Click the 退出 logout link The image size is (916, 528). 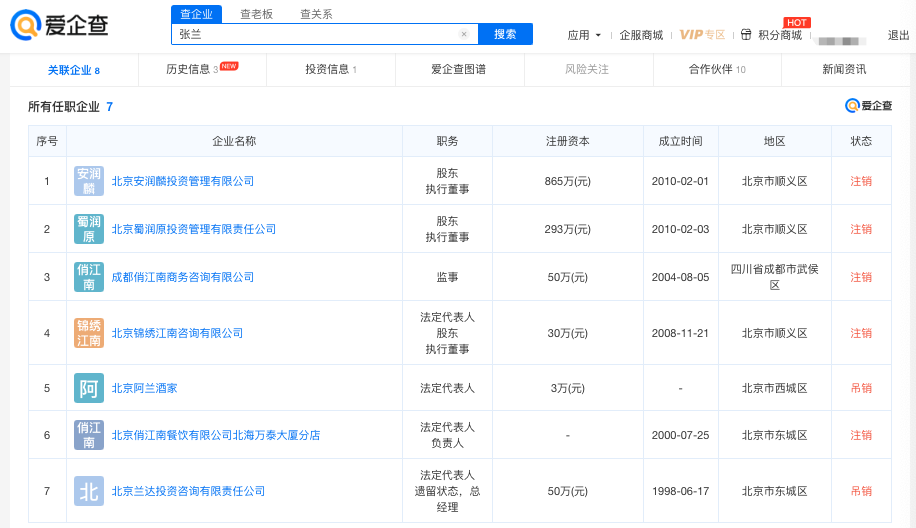(x=898, y=35)
